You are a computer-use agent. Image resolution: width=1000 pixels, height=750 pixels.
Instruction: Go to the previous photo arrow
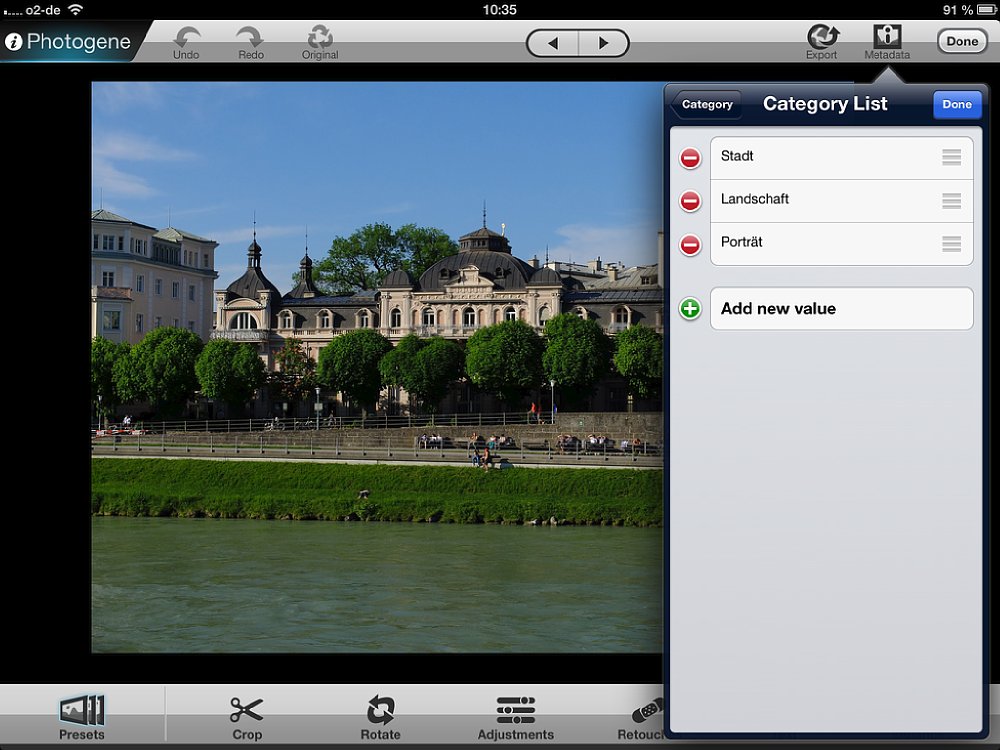pyautogui.click(x=553, y=43)
